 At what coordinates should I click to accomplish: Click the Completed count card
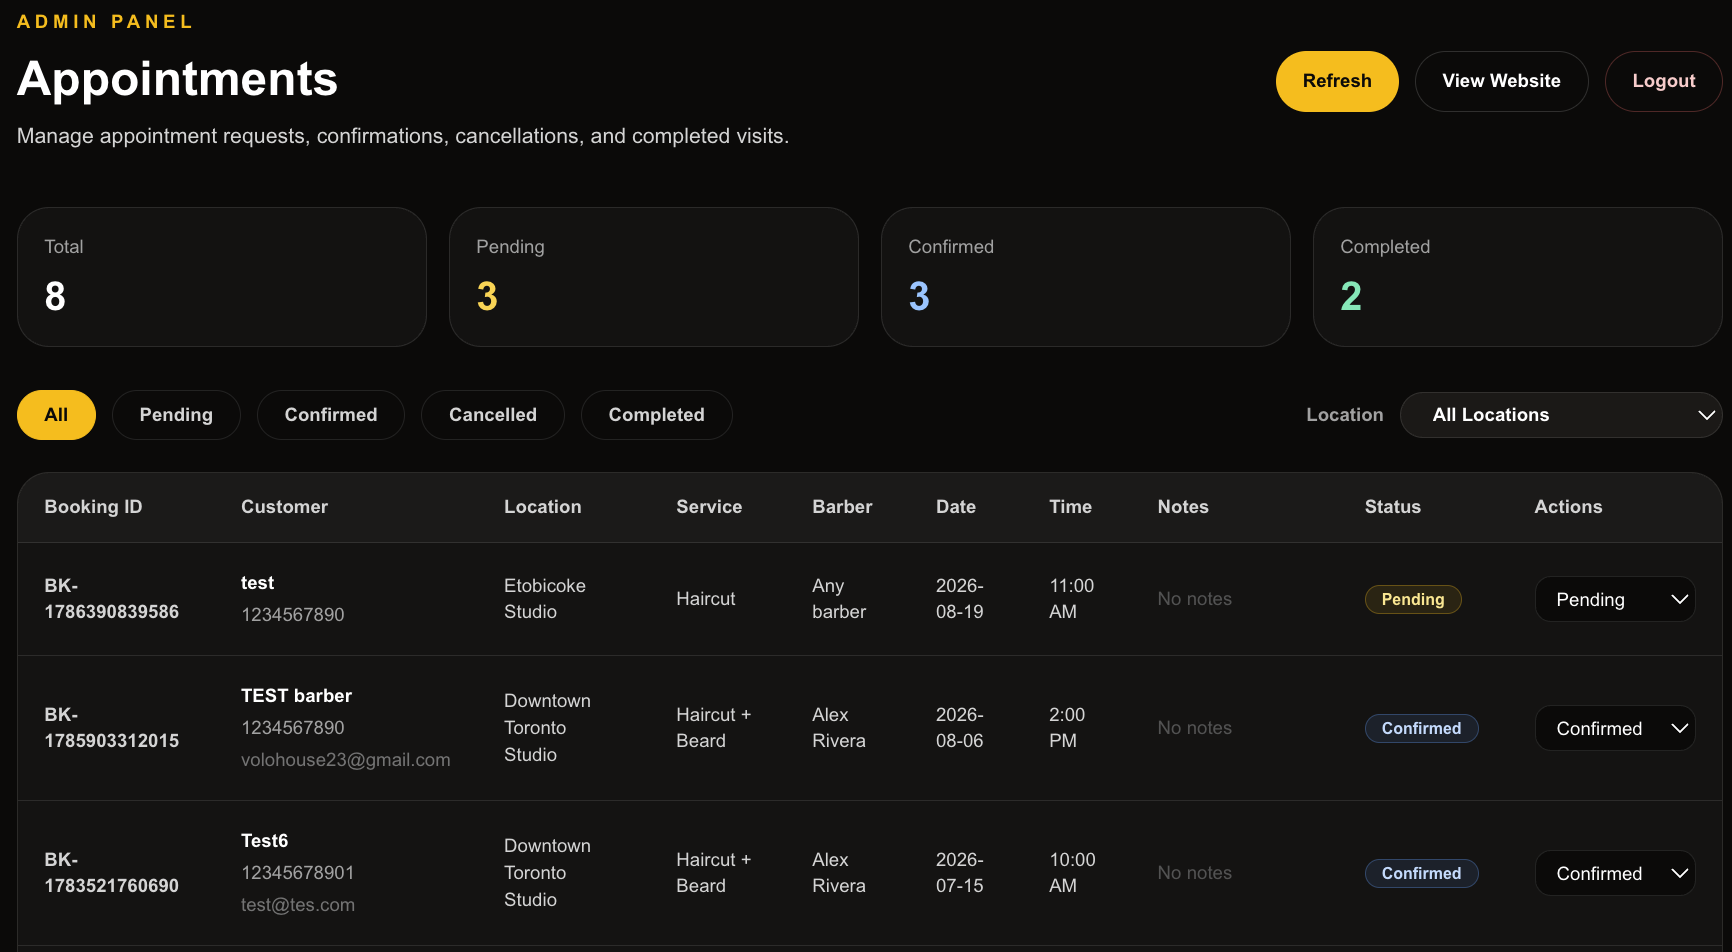[1518, 277]
